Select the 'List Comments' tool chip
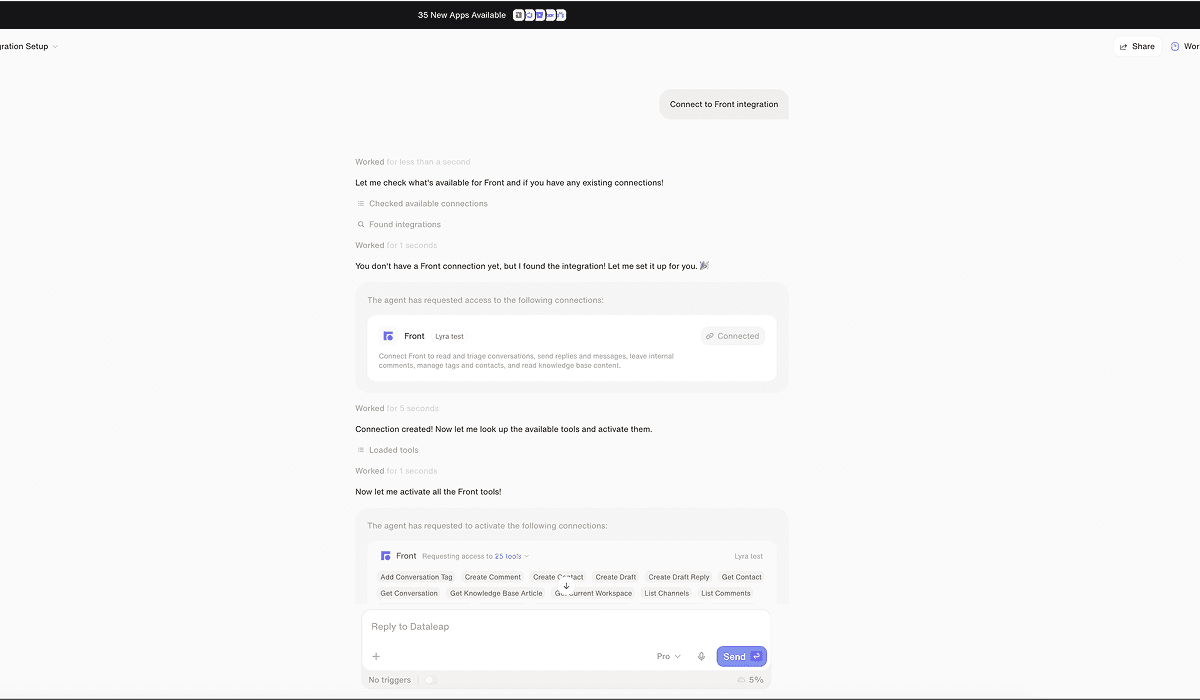 pos(725,593)
